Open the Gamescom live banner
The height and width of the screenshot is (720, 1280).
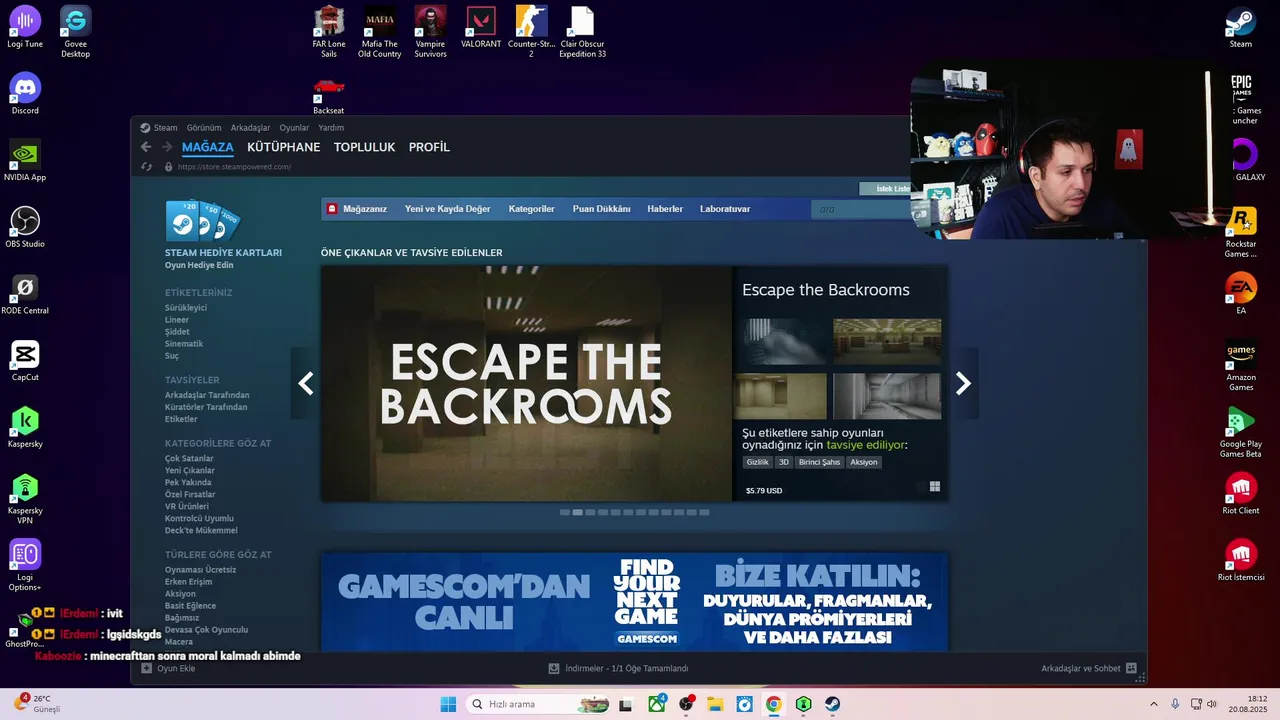pos(634,602)
